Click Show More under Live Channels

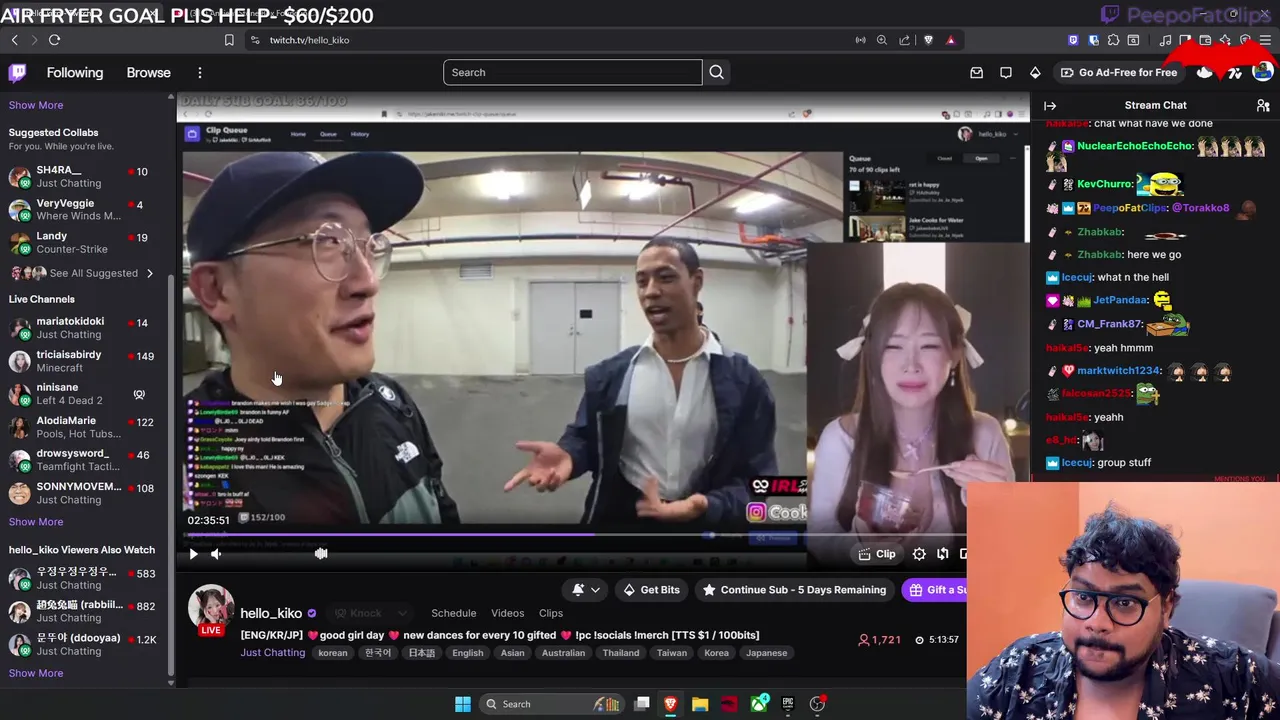36,522
